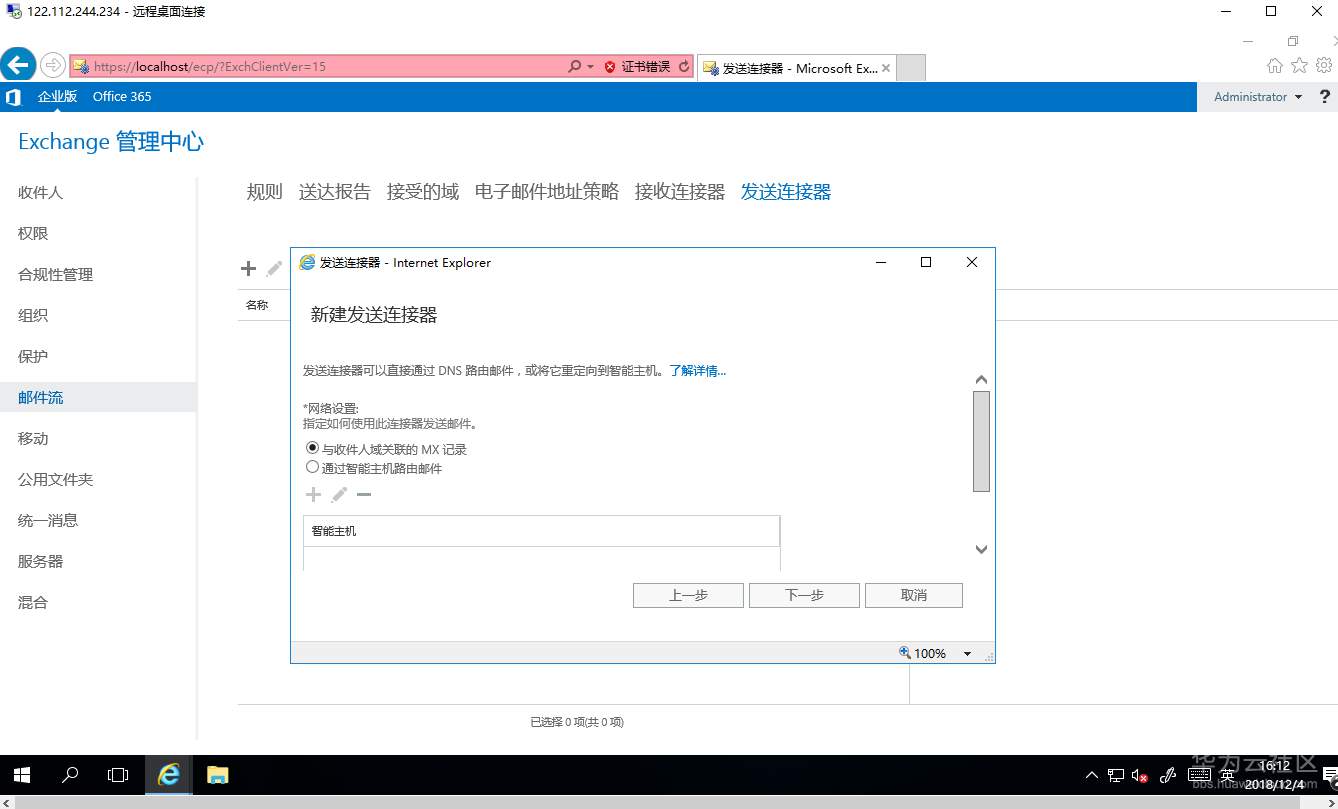Click the certificate error icon in address bar
The height and width of the screenshot is (809, 1338).
(610, 66)
